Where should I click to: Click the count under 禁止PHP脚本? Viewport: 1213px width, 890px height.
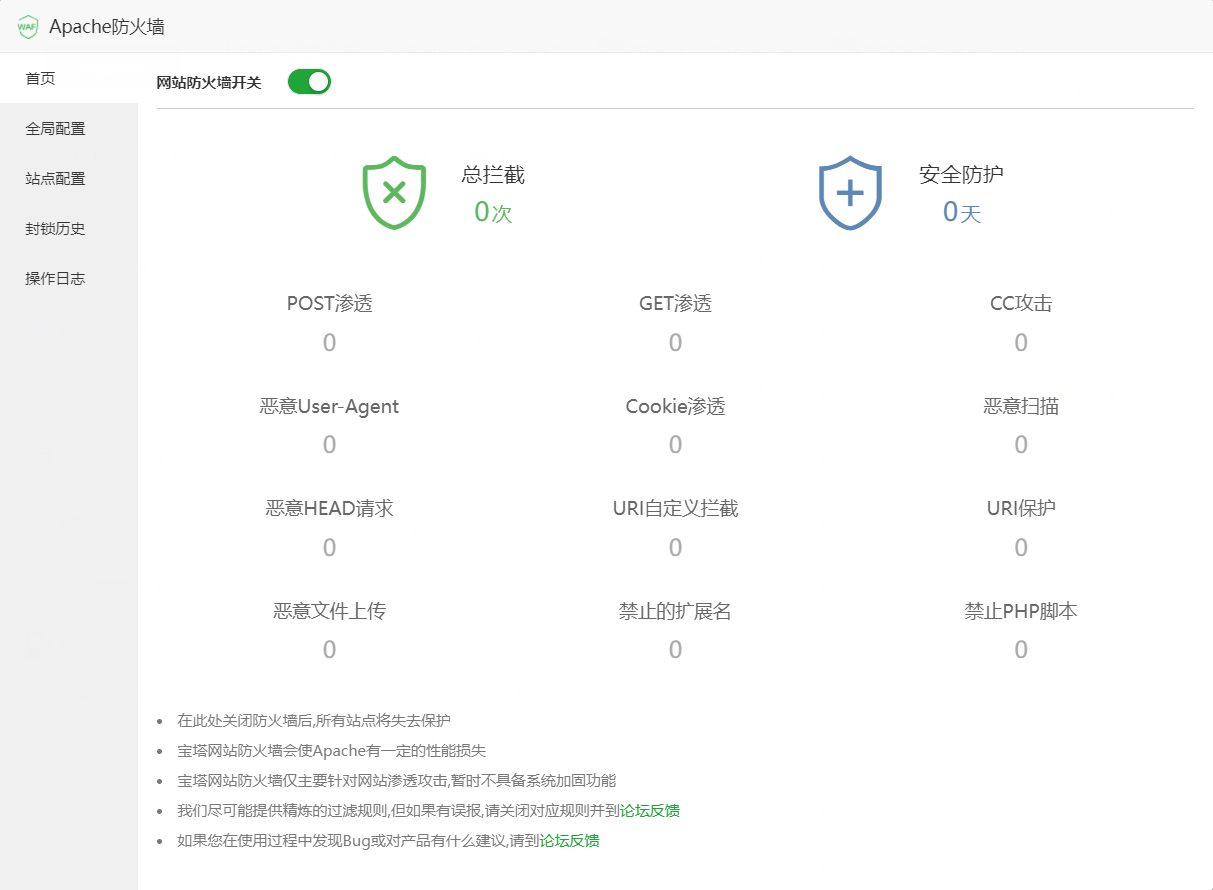click(x=1021, y=650)
